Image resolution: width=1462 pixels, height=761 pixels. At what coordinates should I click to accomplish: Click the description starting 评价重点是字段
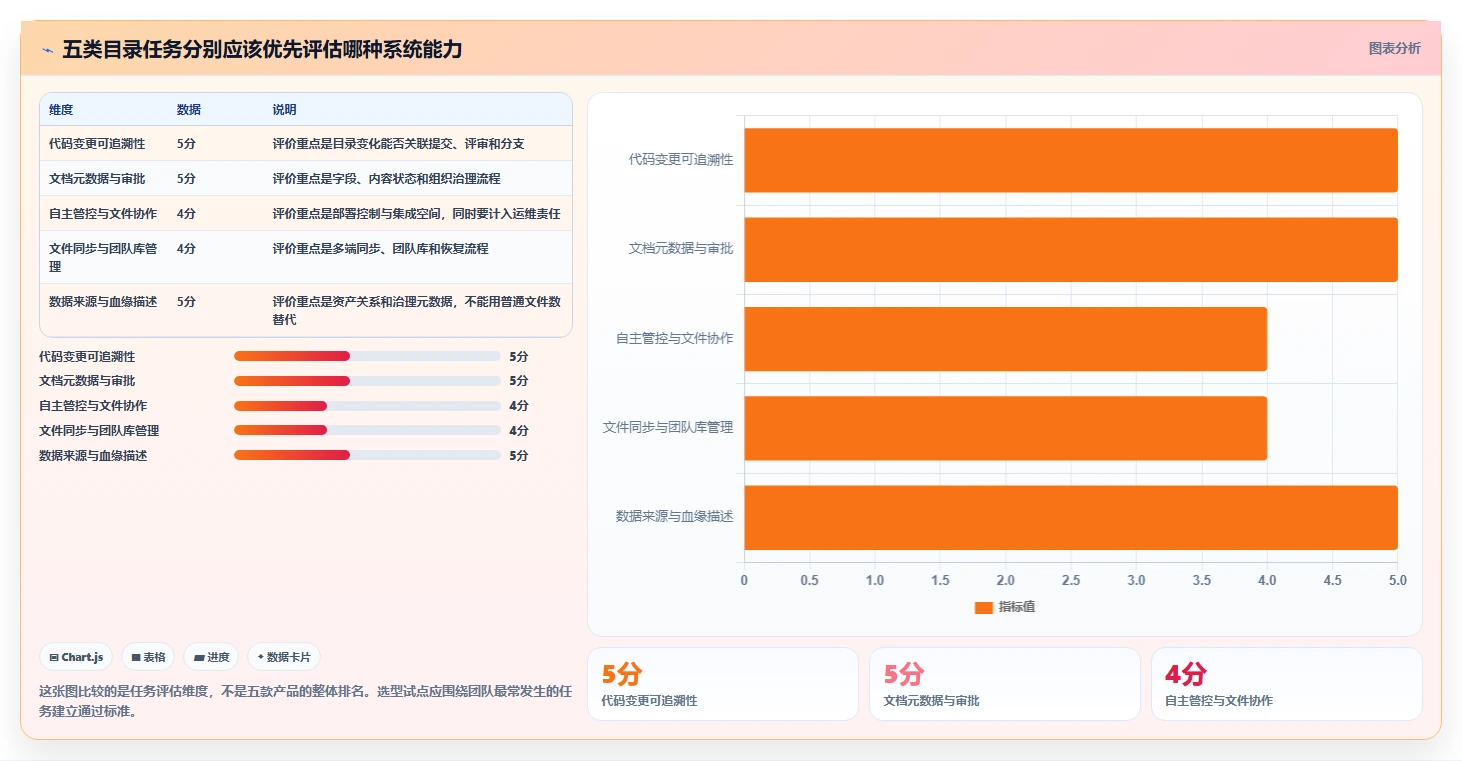387,179
